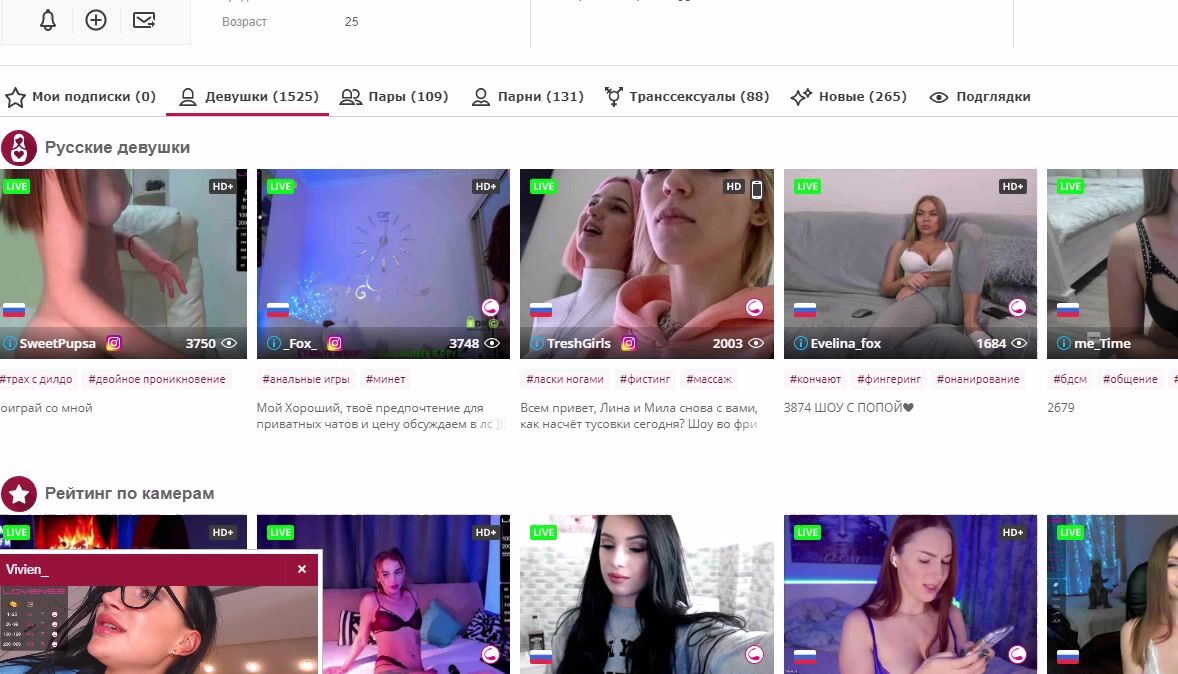Click the Instagram icon next to TreshGirls

[629, 343]
